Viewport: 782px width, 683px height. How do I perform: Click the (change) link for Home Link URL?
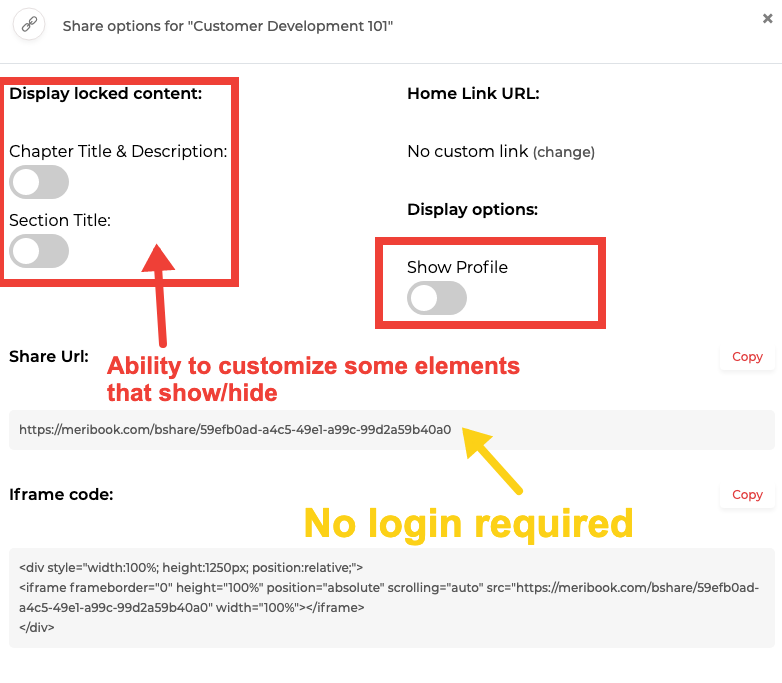point(564,152)
